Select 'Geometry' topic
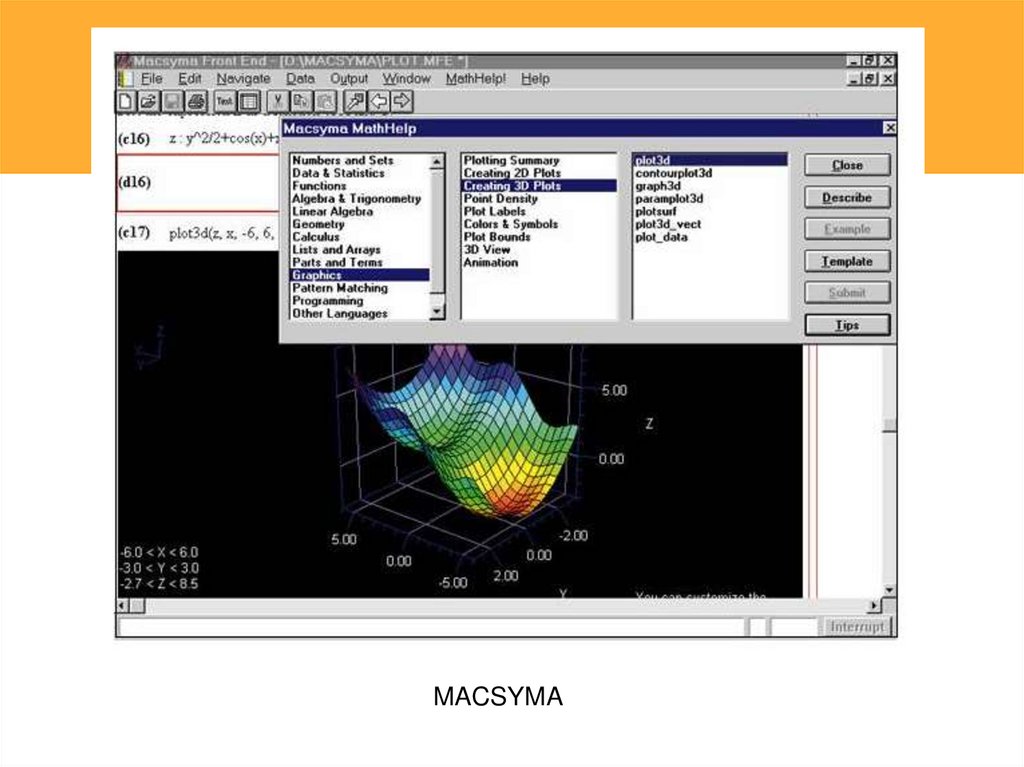Screen dimensions: 1024x767 click(x=318, y=224)
